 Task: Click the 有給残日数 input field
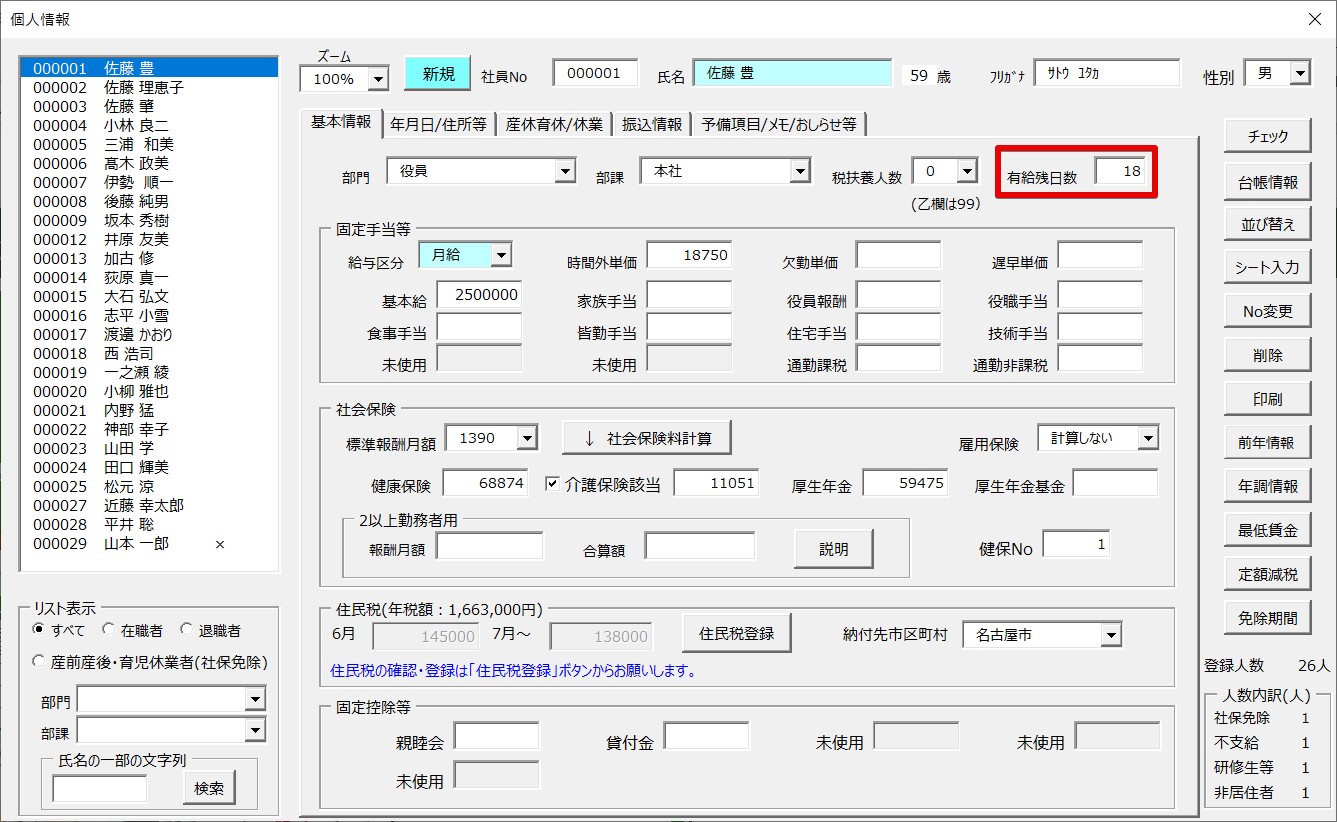[x=1123, y=172]
